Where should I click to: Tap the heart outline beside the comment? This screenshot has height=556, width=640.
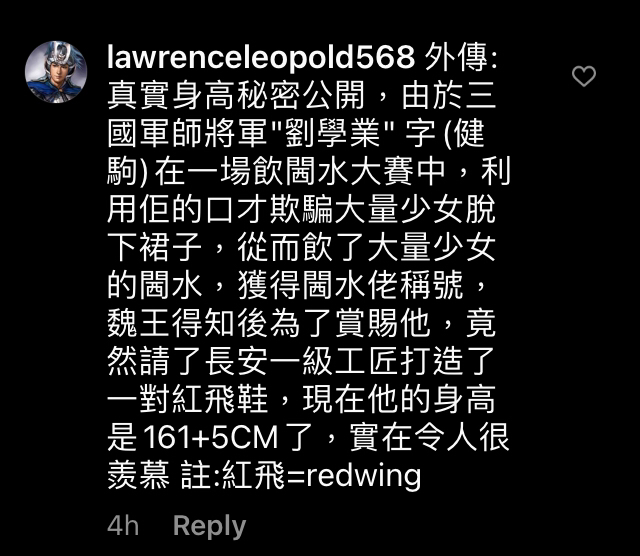(584, 76)
